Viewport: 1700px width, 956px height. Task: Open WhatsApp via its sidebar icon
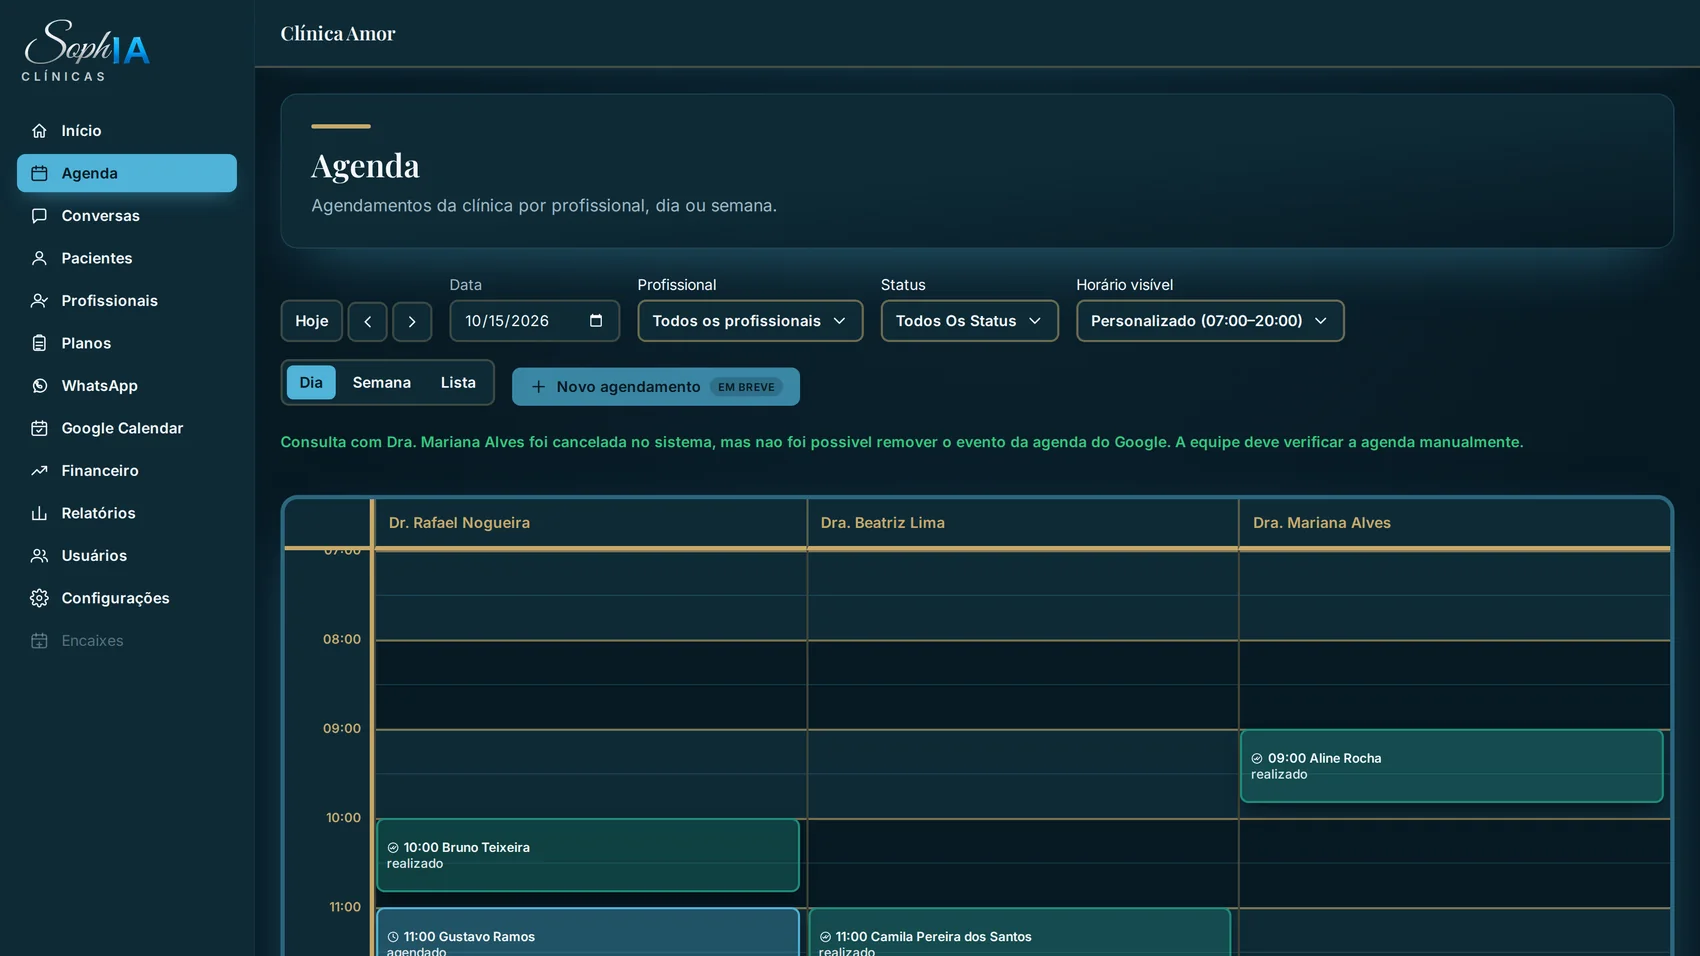[x=39, y=386]
